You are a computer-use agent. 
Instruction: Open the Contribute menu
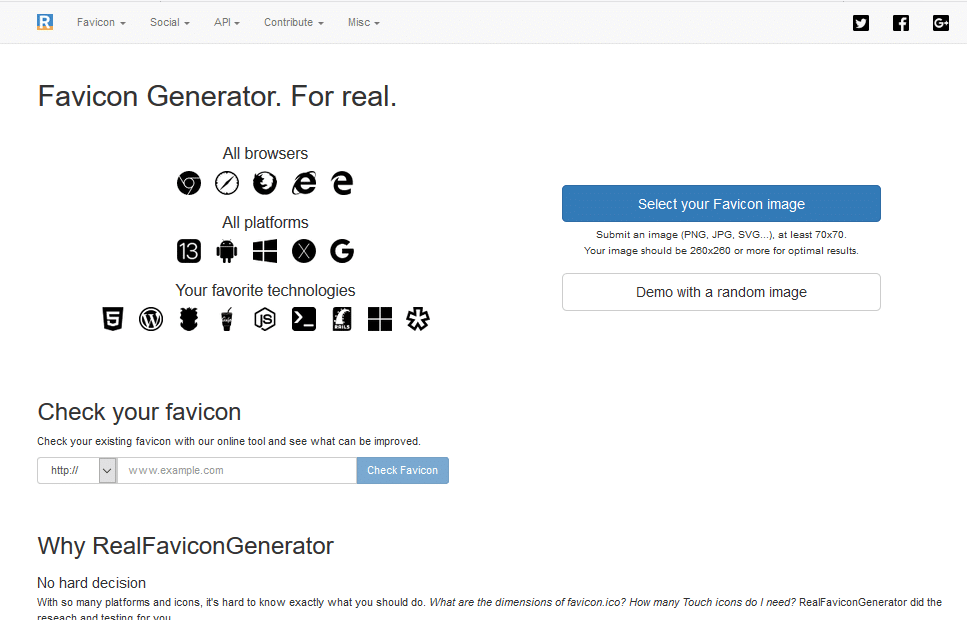(x=294, y=22)
